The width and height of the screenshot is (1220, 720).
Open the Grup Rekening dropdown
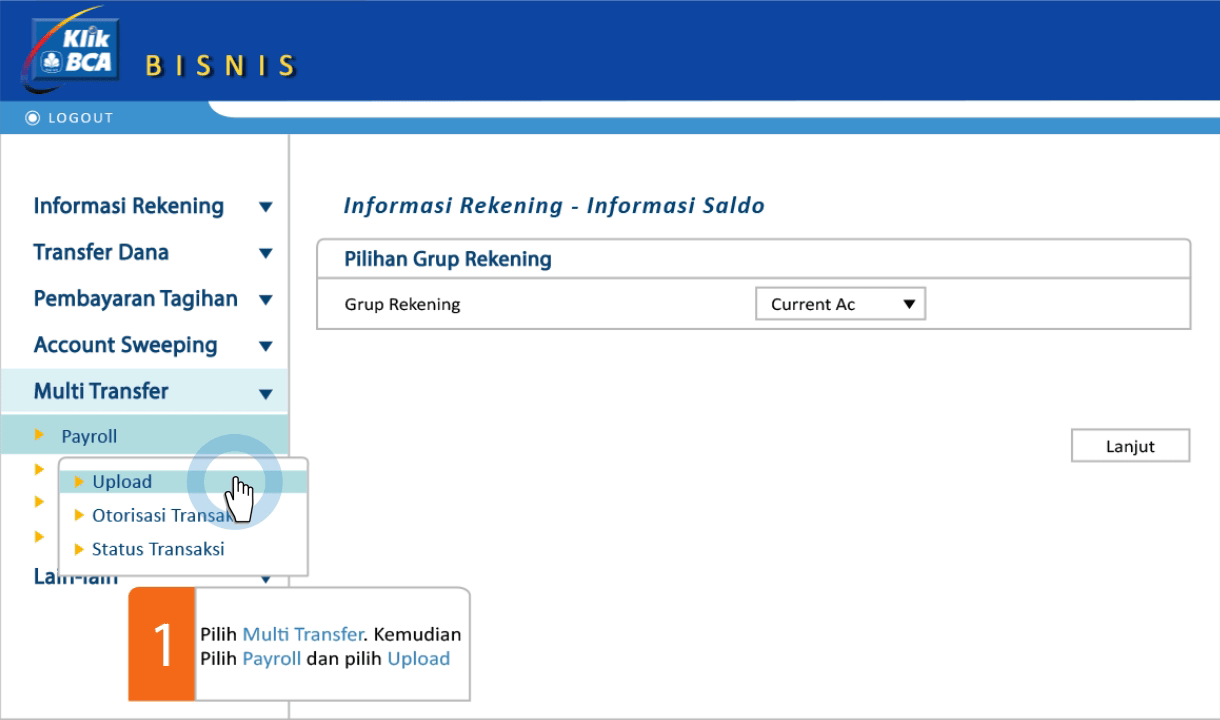[x=841, y=305]
